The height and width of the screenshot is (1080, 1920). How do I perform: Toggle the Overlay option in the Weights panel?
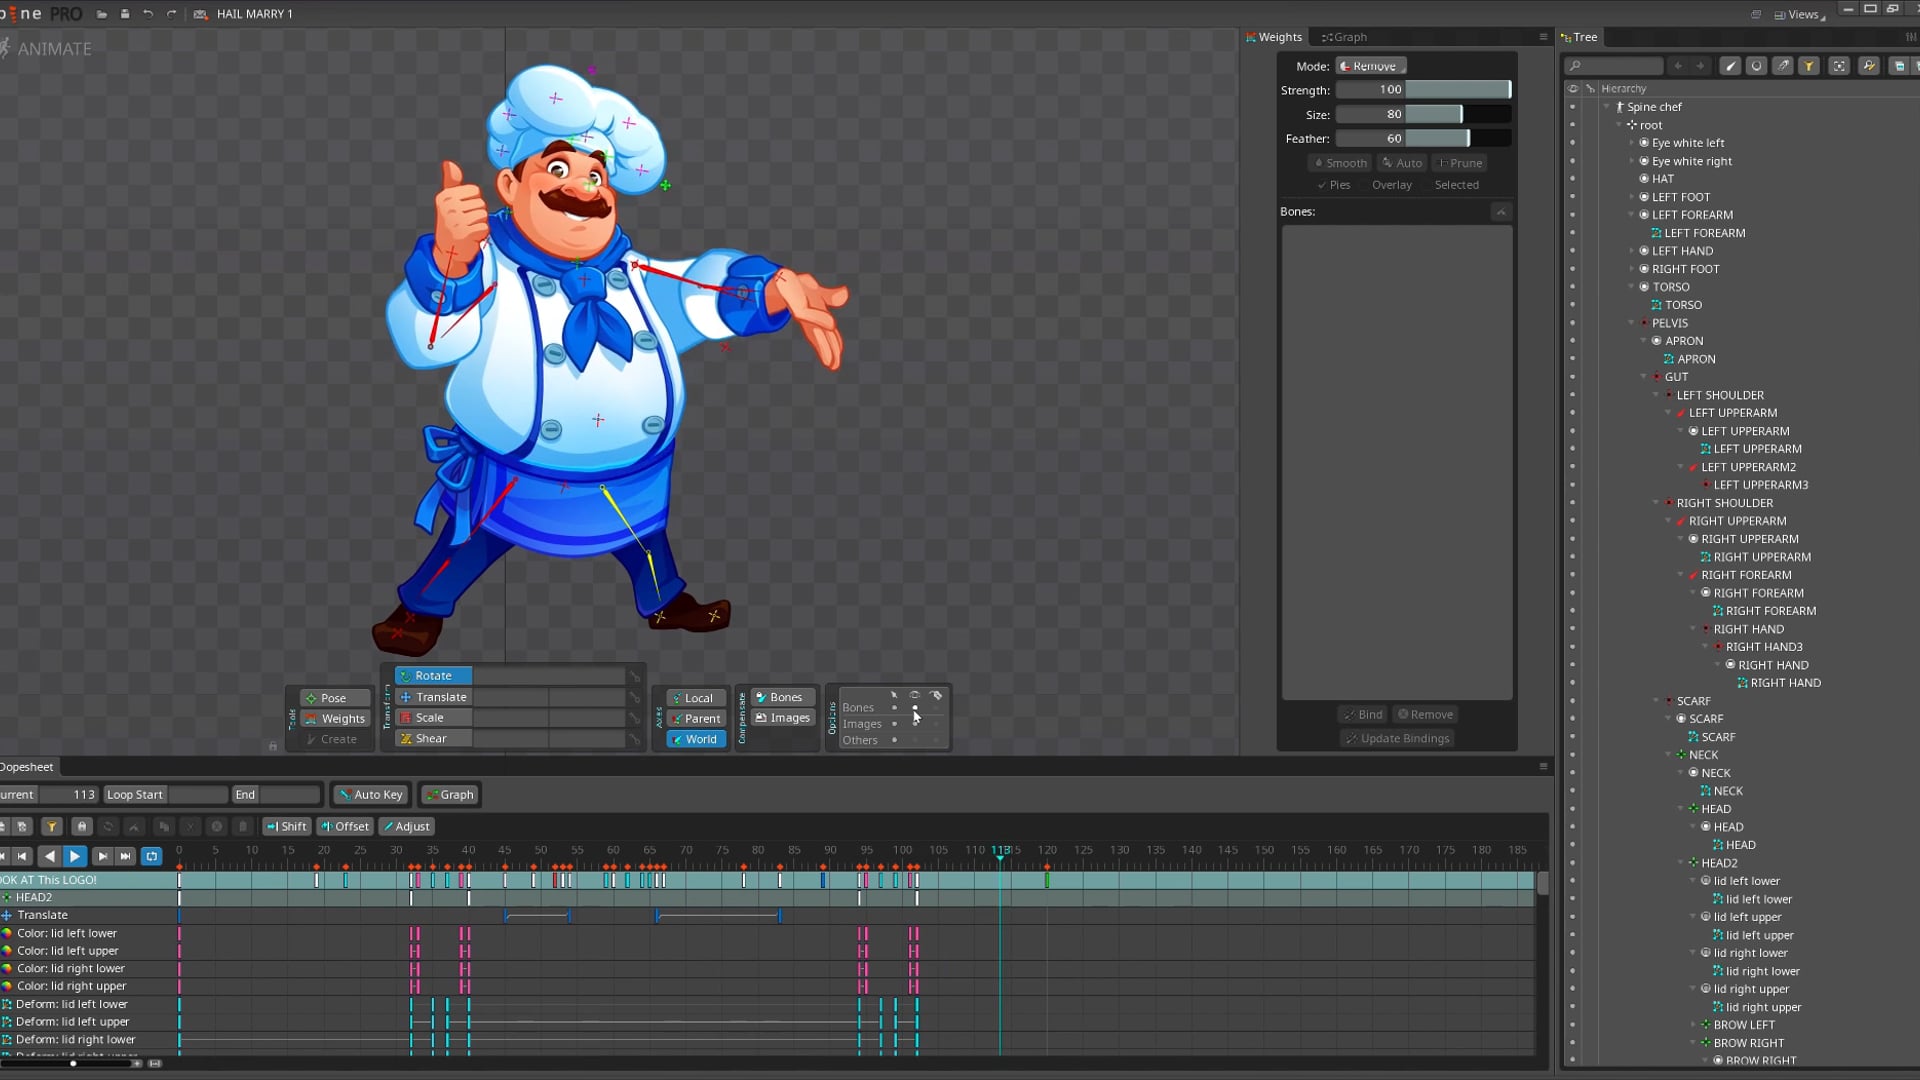tap(1392, 184)
